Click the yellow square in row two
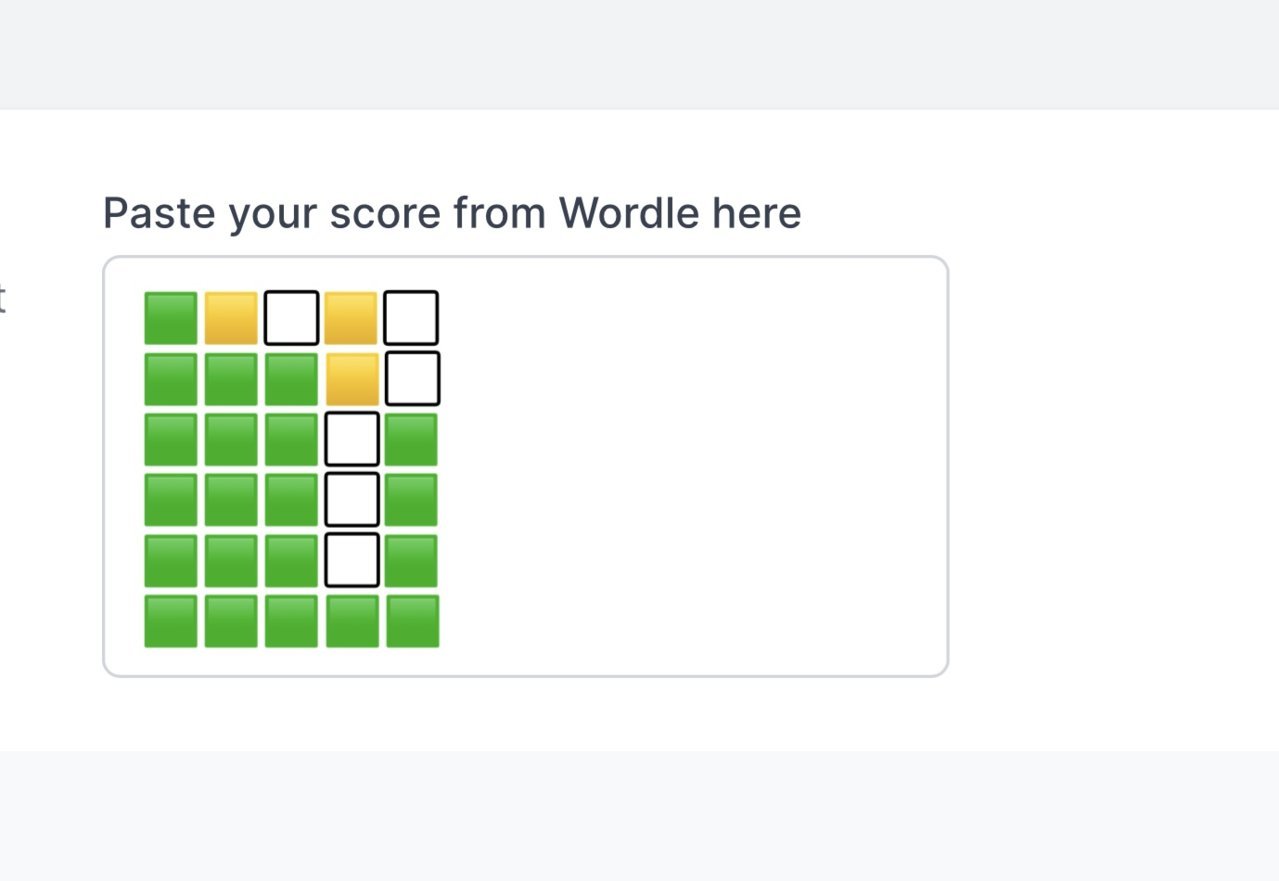 (x=352, y=379)
